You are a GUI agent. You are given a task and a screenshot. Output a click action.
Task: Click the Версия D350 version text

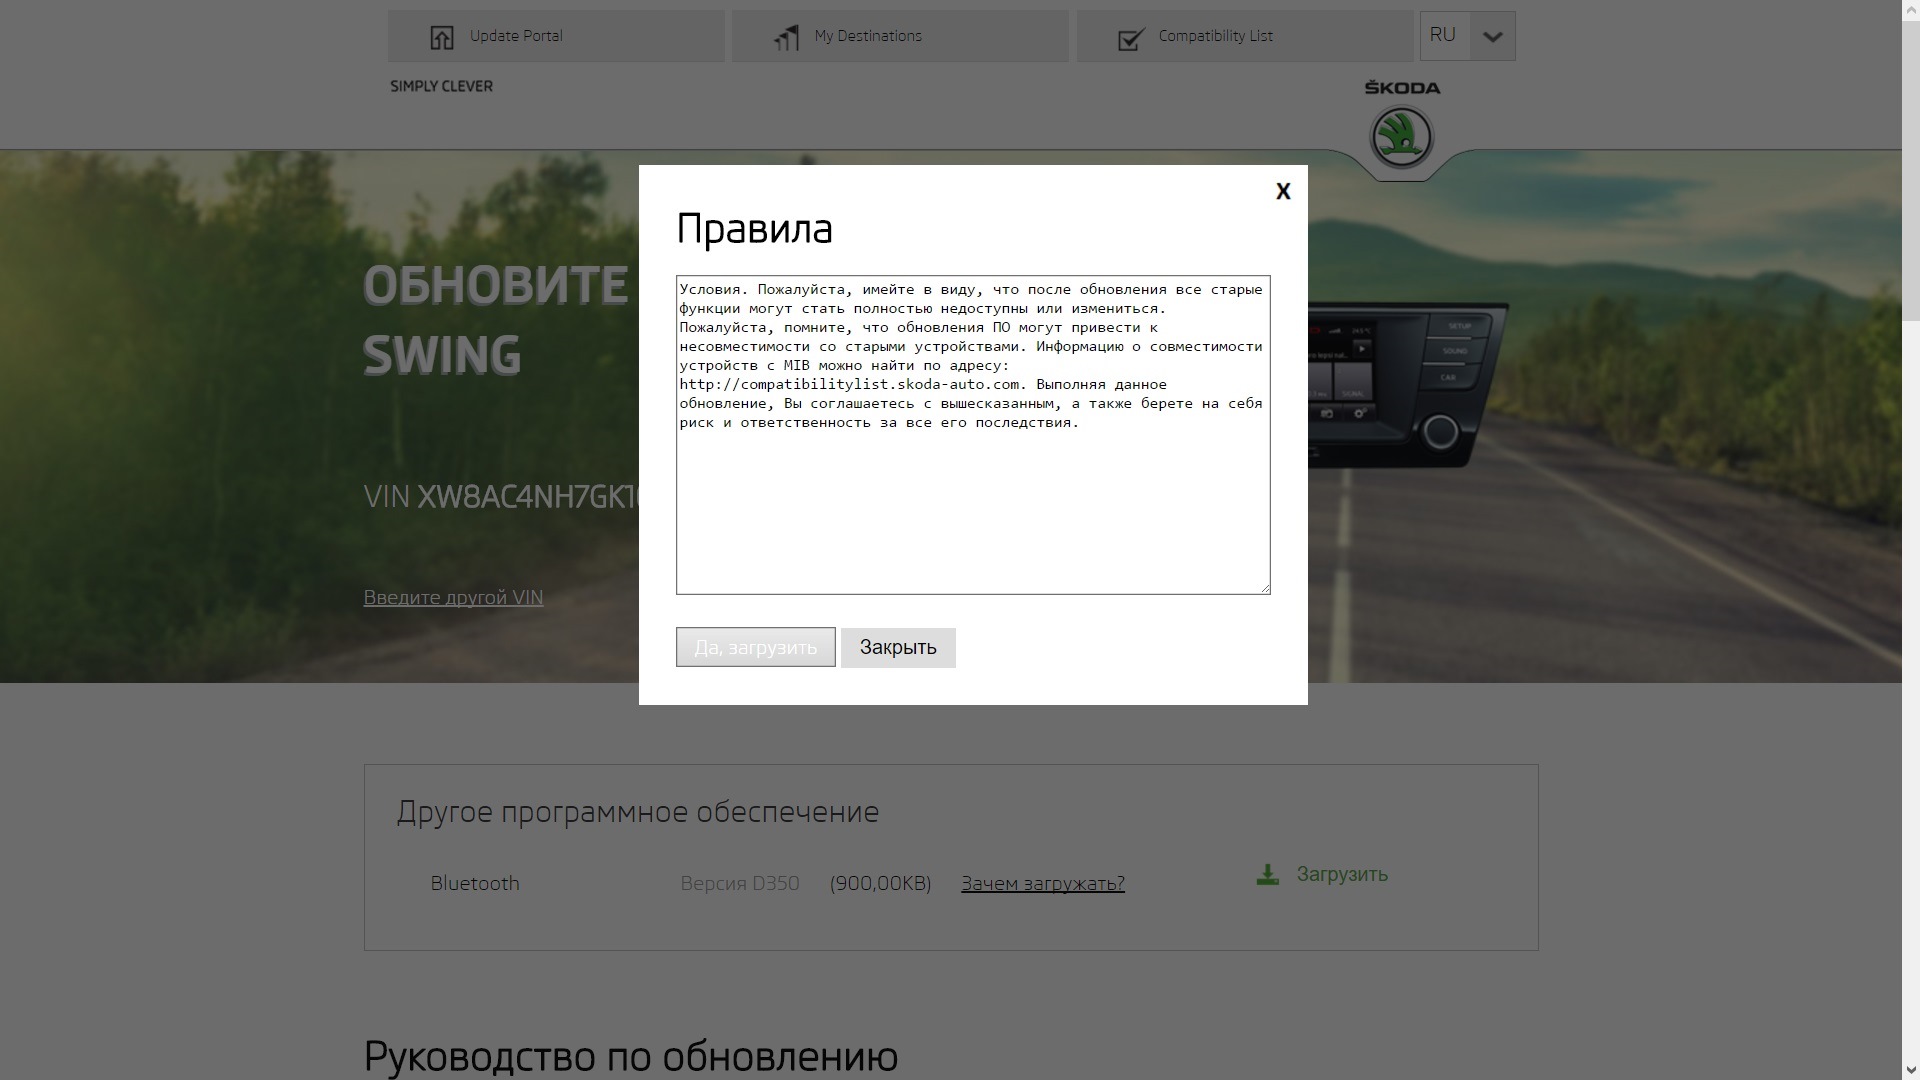tap(740, 883)
